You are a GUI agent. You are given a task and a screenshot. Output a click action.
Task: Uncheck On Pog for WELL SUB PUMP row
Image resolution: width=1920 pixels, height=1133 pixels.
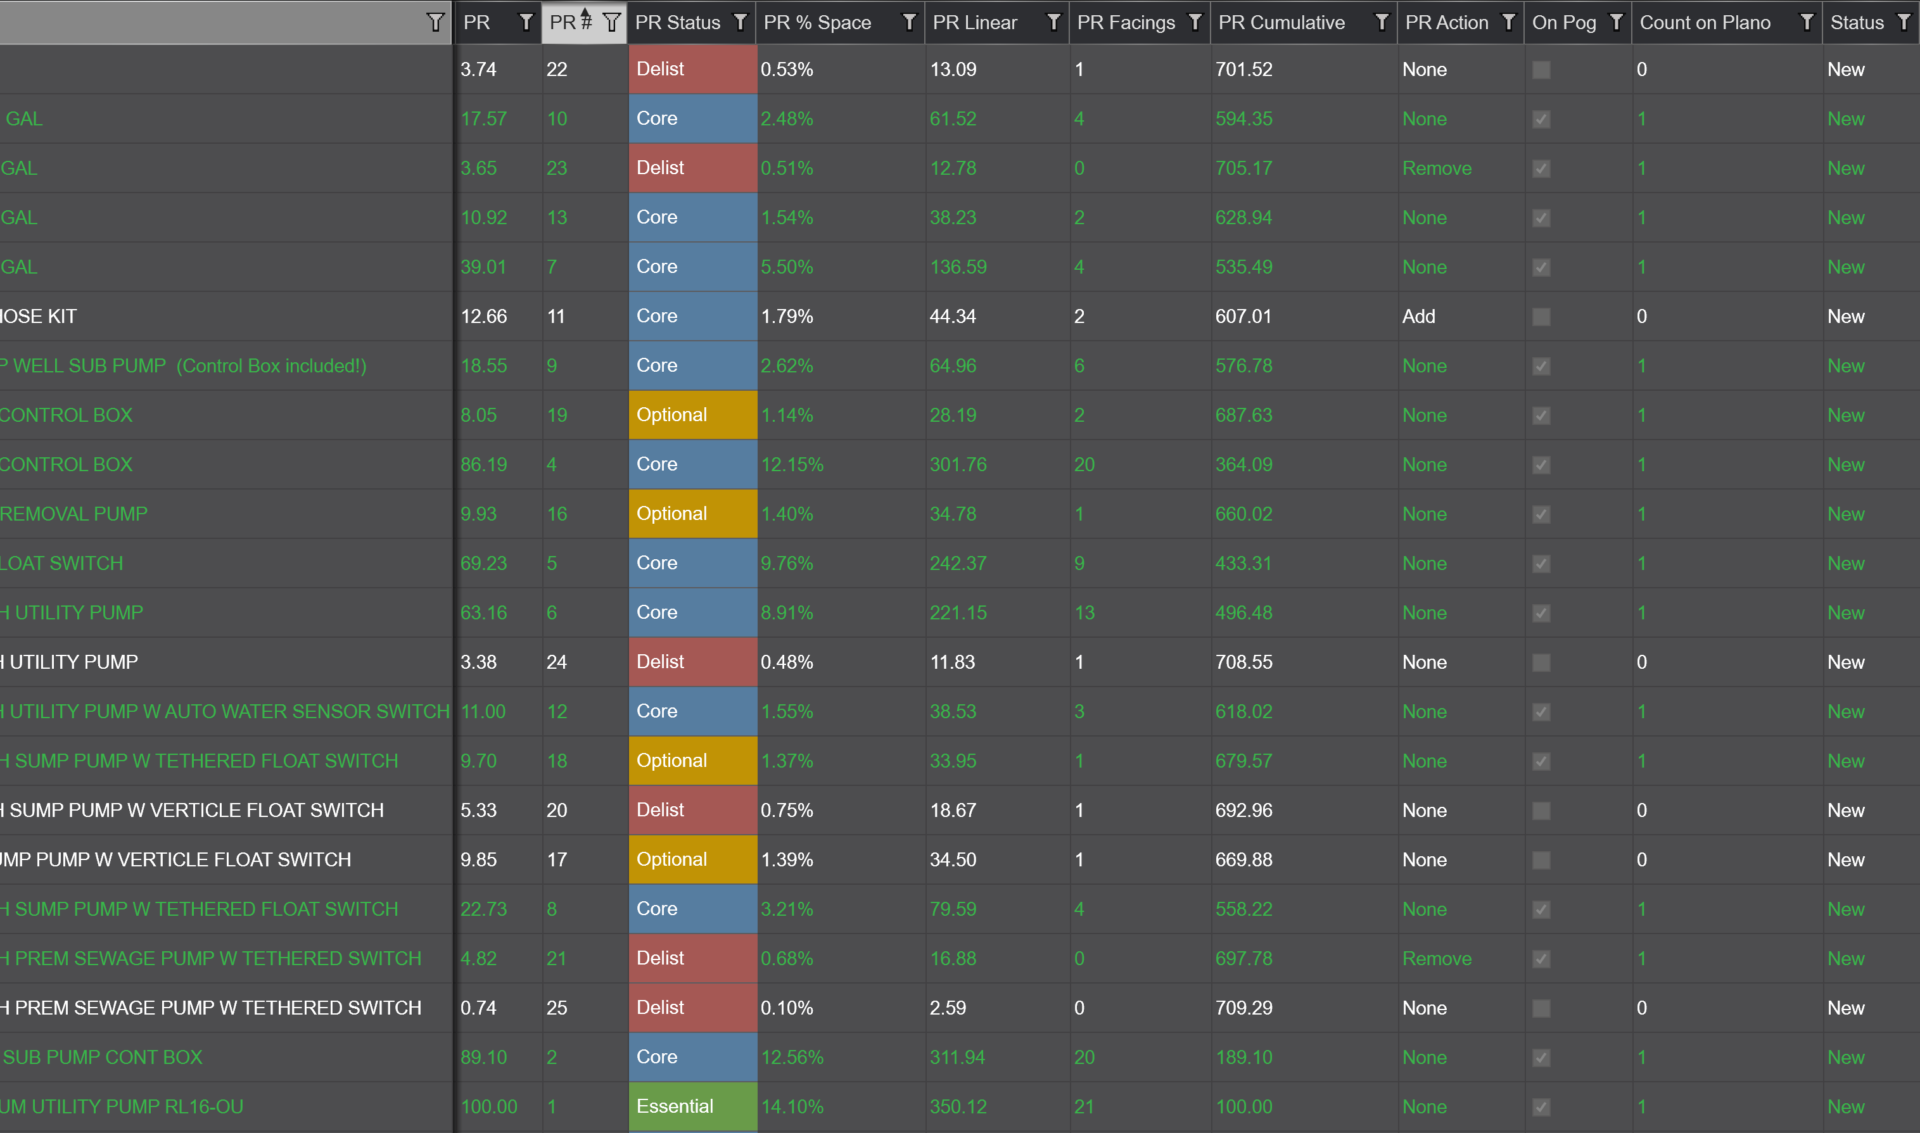[1541, 366]
